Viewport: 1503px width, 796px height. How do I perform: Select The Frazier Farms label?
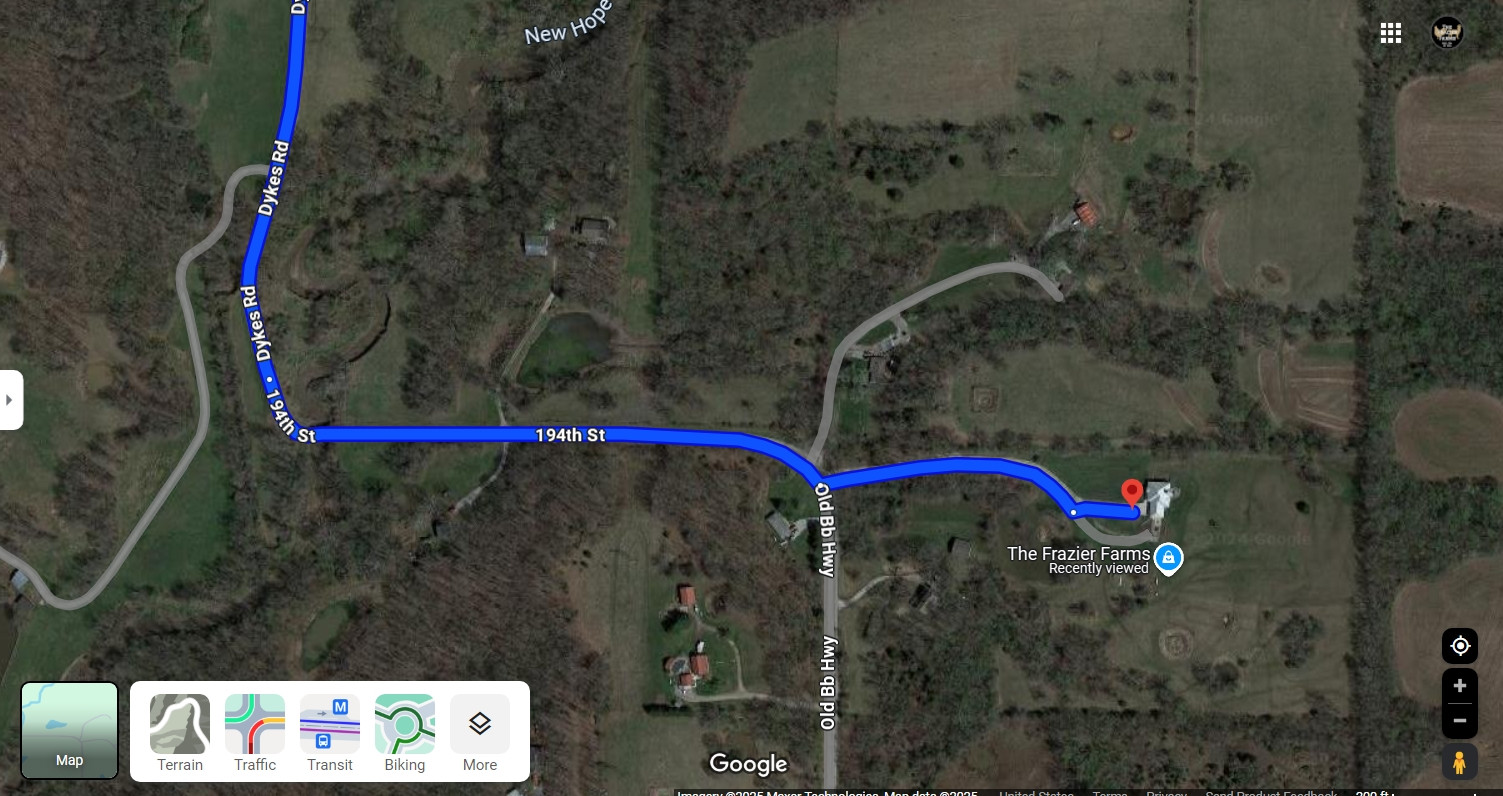tap(1078, 554)
